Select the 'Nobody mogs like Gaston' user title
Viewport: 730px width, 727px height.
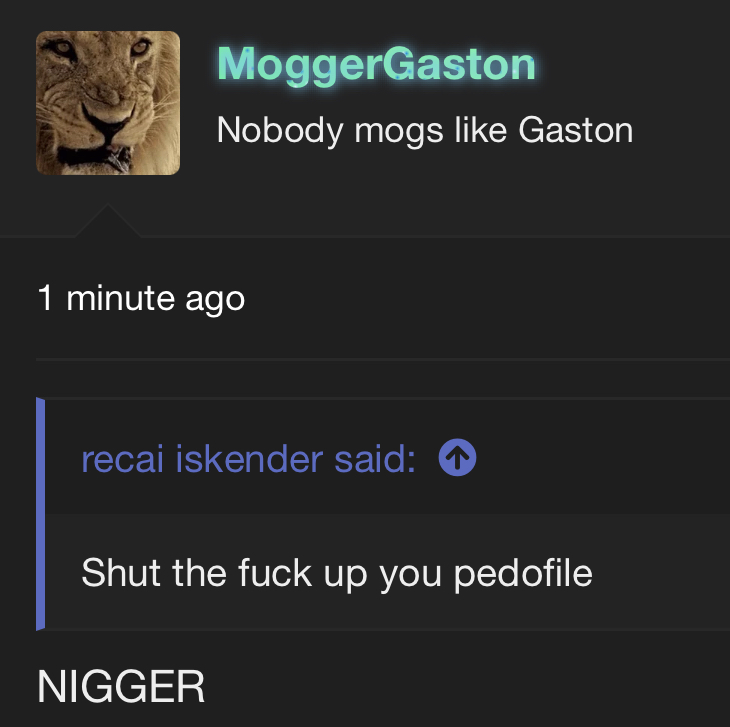tap(425, 131)
